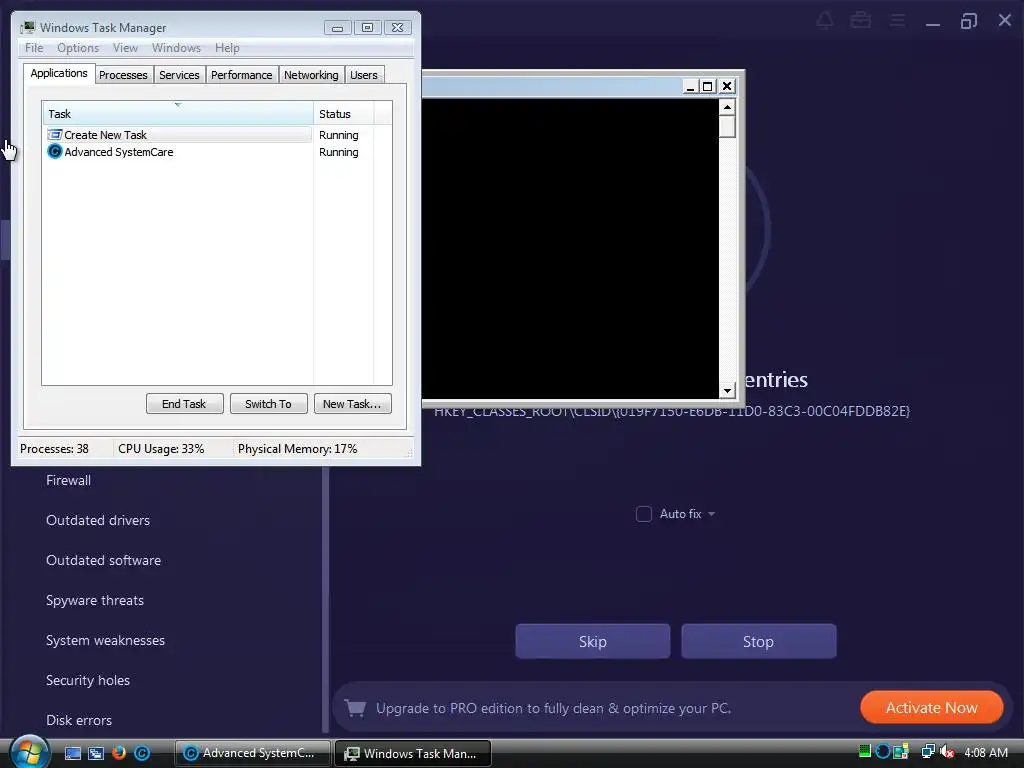The height and width of the screenshot is (768, 1024).
Task: Open the View menu in Task Manager
Action: (125, 48)
